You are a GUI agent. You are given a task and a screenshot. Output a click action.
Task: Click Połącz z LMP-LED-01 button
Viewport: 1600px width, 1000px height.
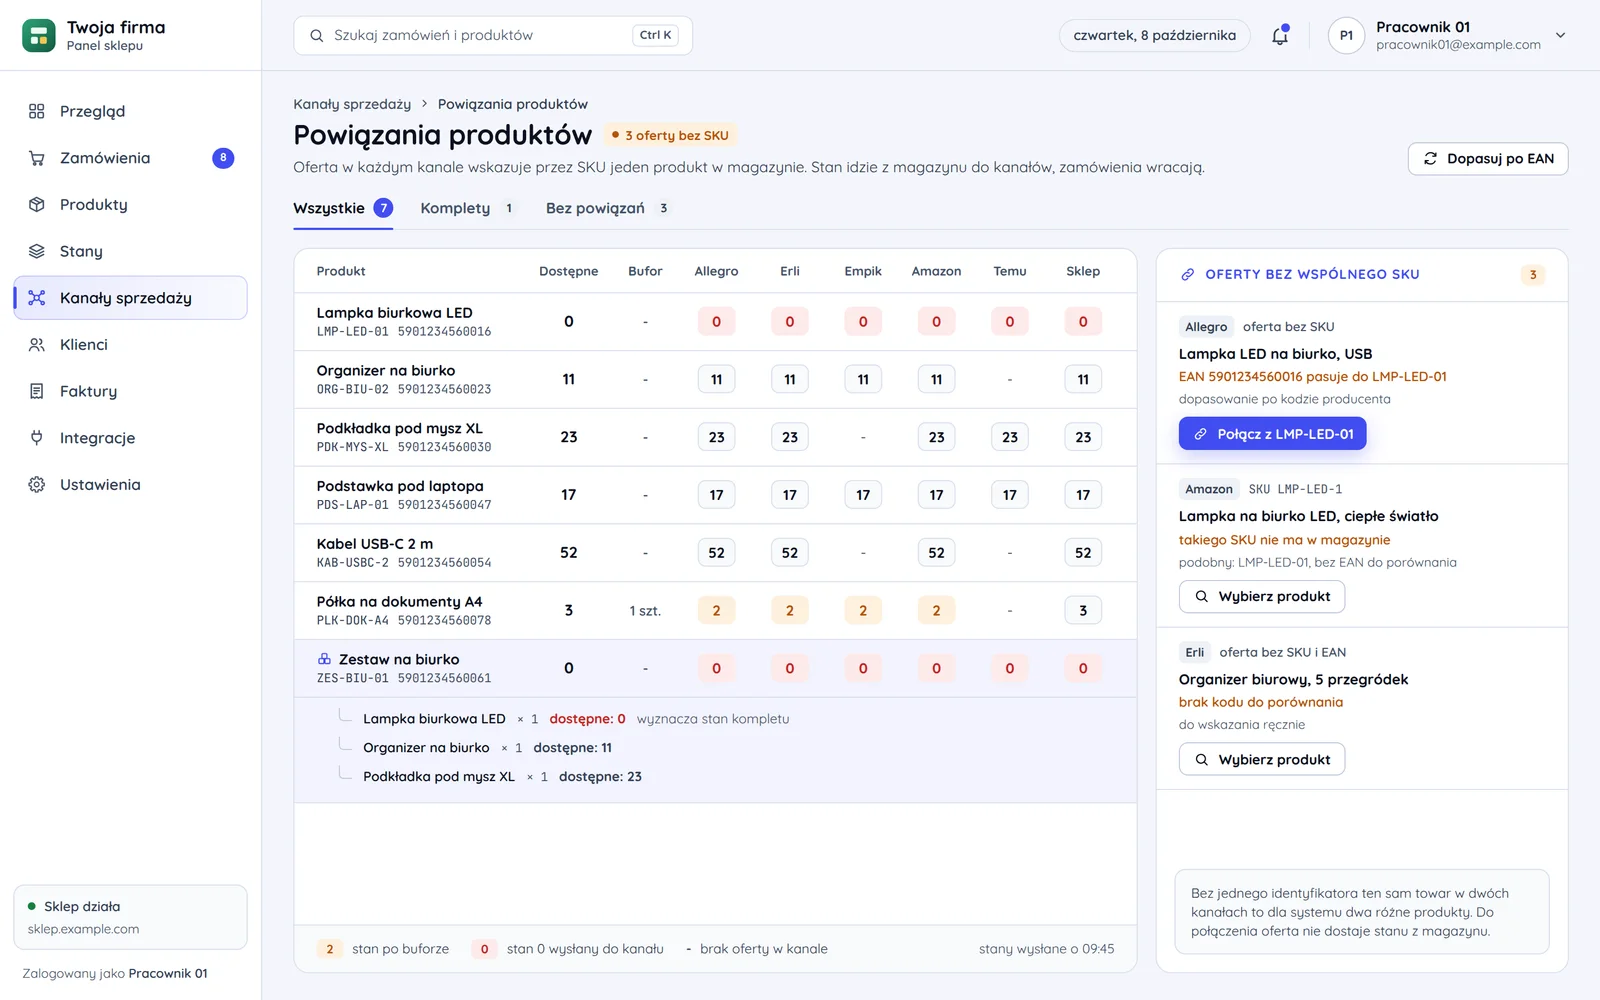(x=1272, y=434)
